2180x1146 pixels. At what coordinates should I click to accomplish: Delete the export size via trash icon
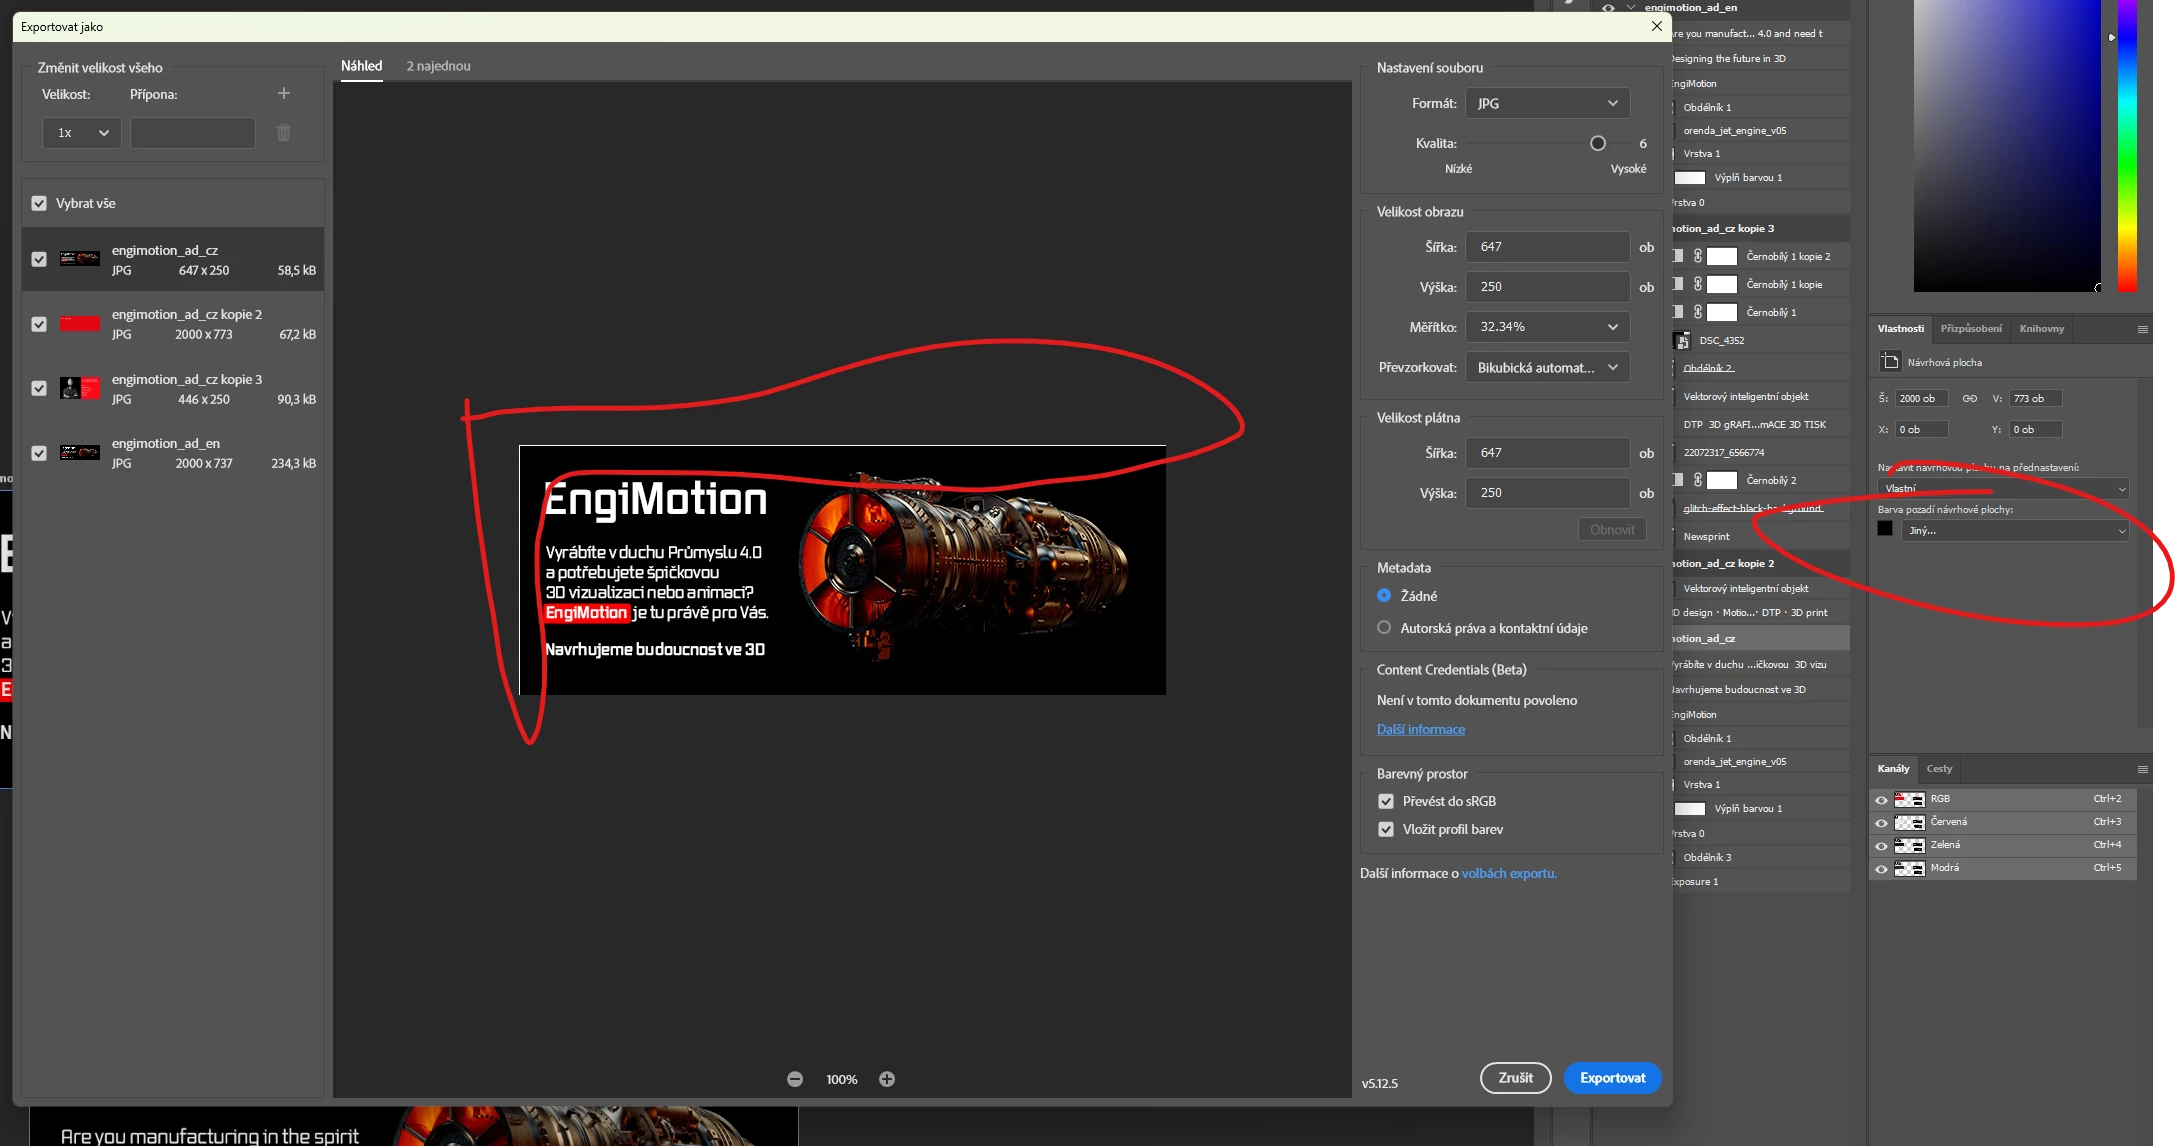click(x=284, y=132)
